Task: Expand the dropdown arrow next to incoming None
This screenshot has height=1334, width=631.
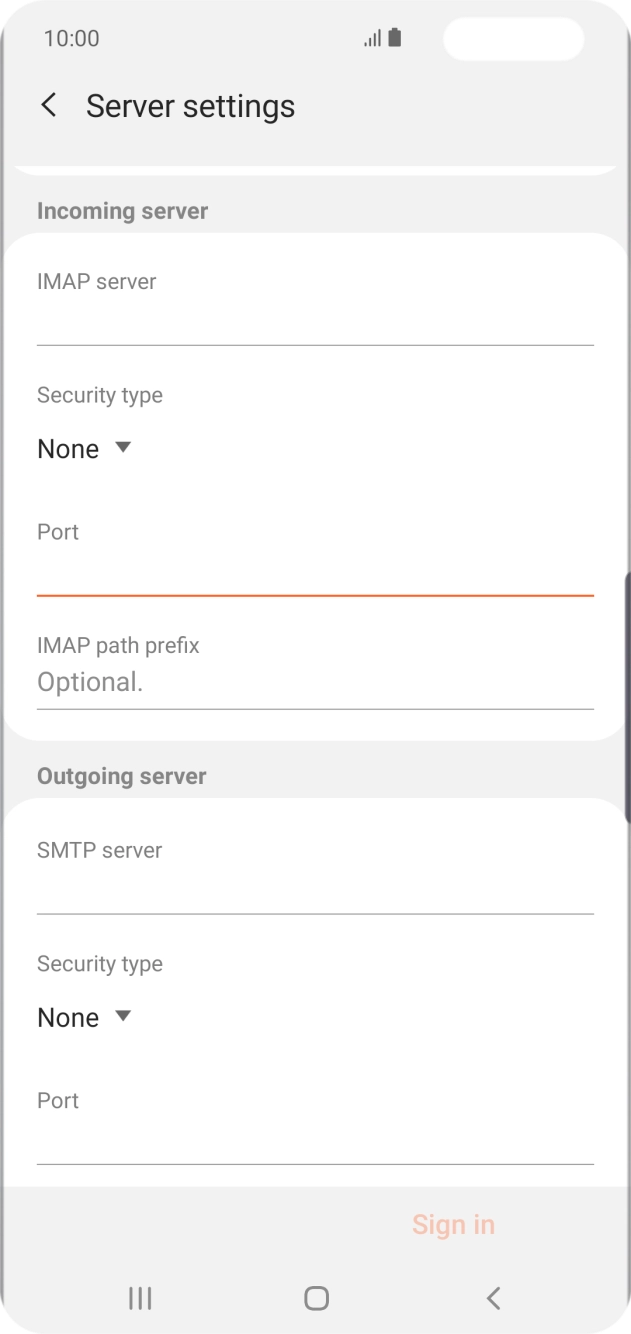Action: pyautogui.click(x=122, y=448)
